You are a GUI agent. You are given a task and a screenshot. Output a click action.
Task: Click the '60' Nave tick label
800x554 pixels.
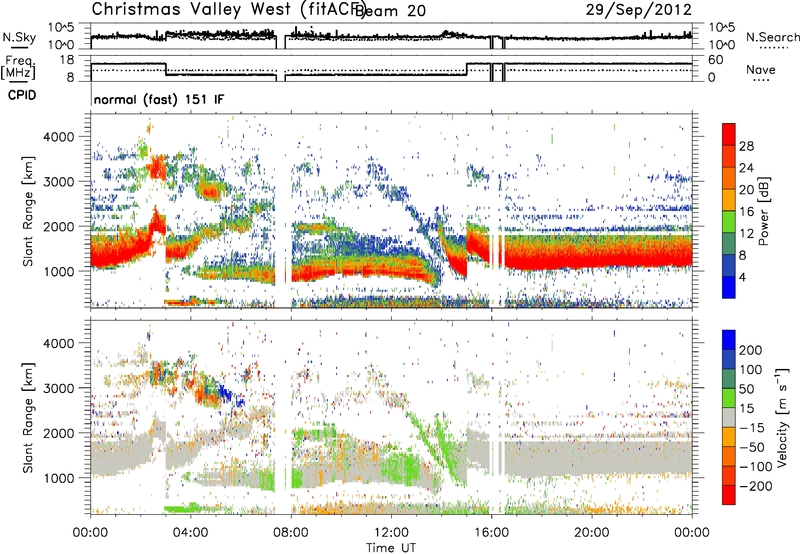715,60
